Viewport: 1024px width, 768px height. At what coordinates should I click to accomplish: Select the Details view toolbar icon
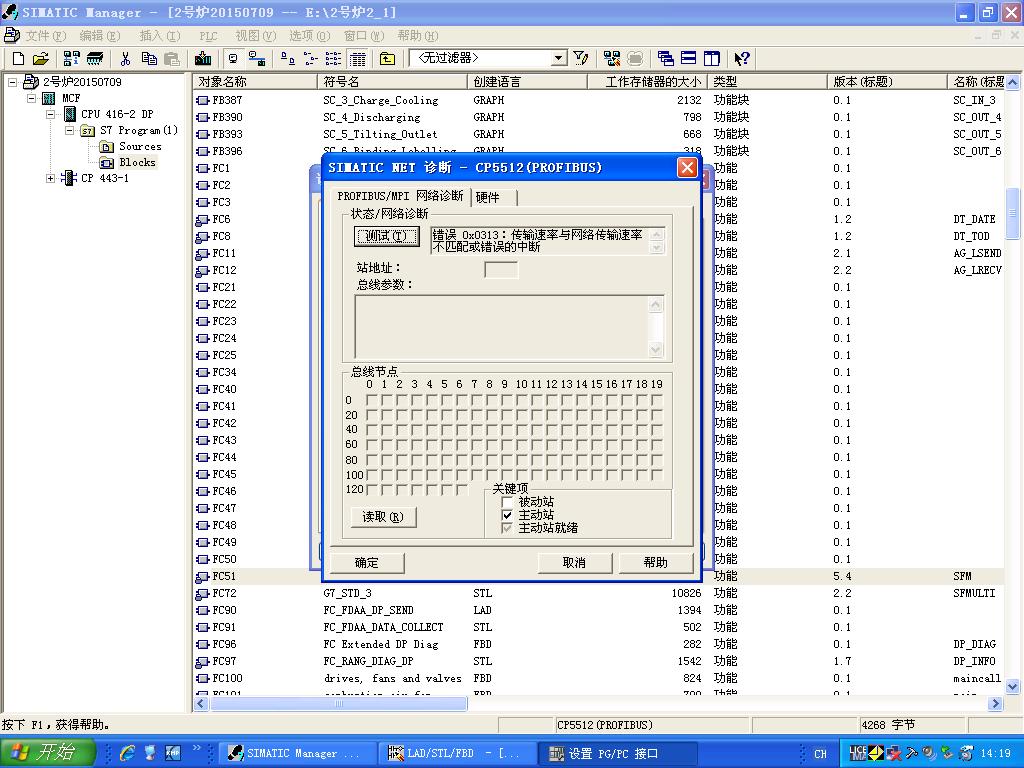tap(358, 59)
